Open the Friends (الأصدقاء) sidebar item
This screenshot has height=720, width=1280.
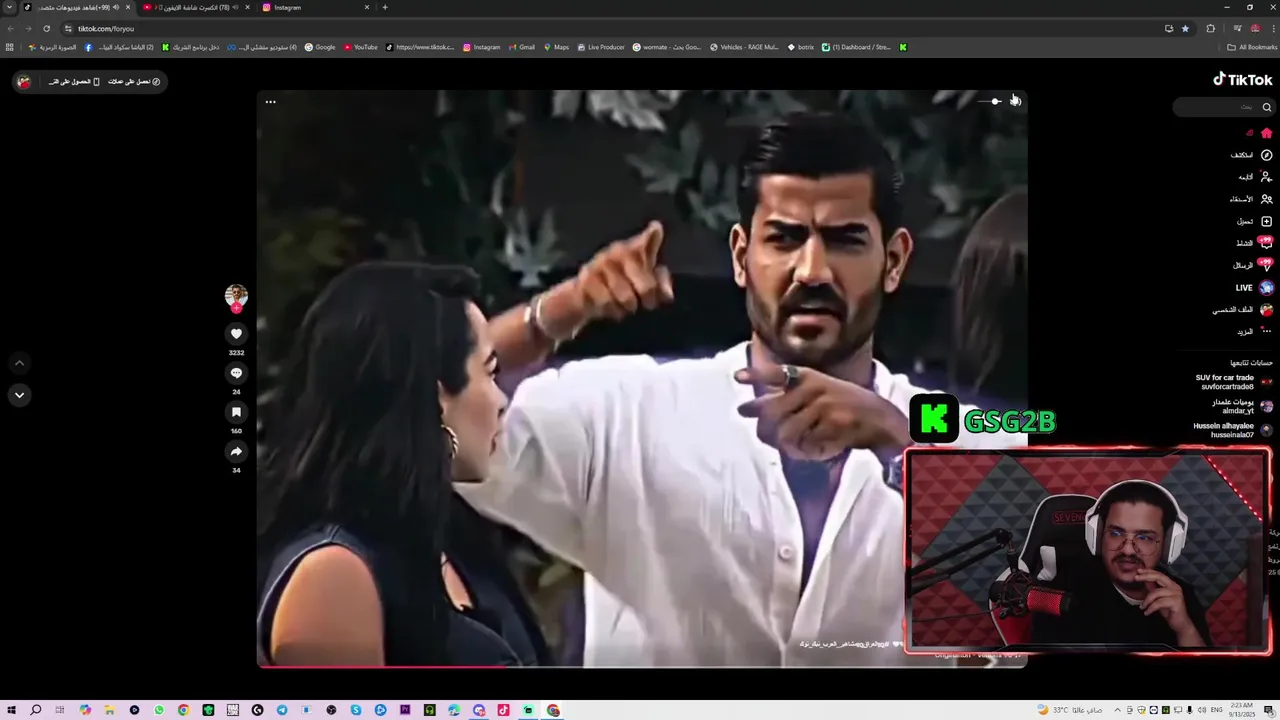point(1251,199)
